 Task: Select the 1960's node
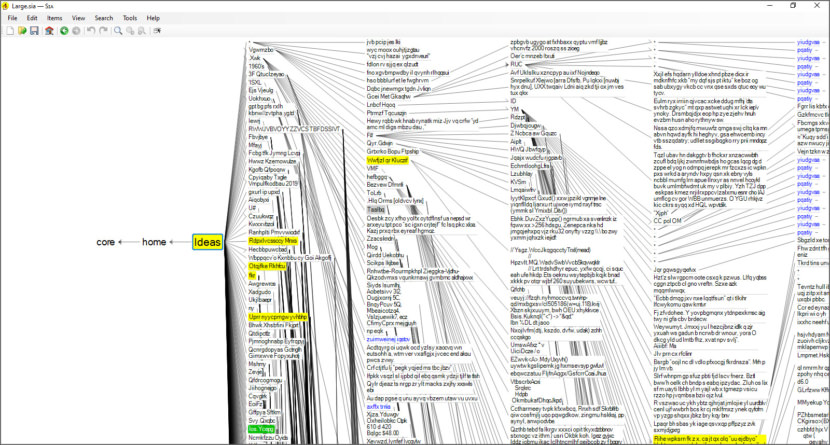tap(256, 66)
